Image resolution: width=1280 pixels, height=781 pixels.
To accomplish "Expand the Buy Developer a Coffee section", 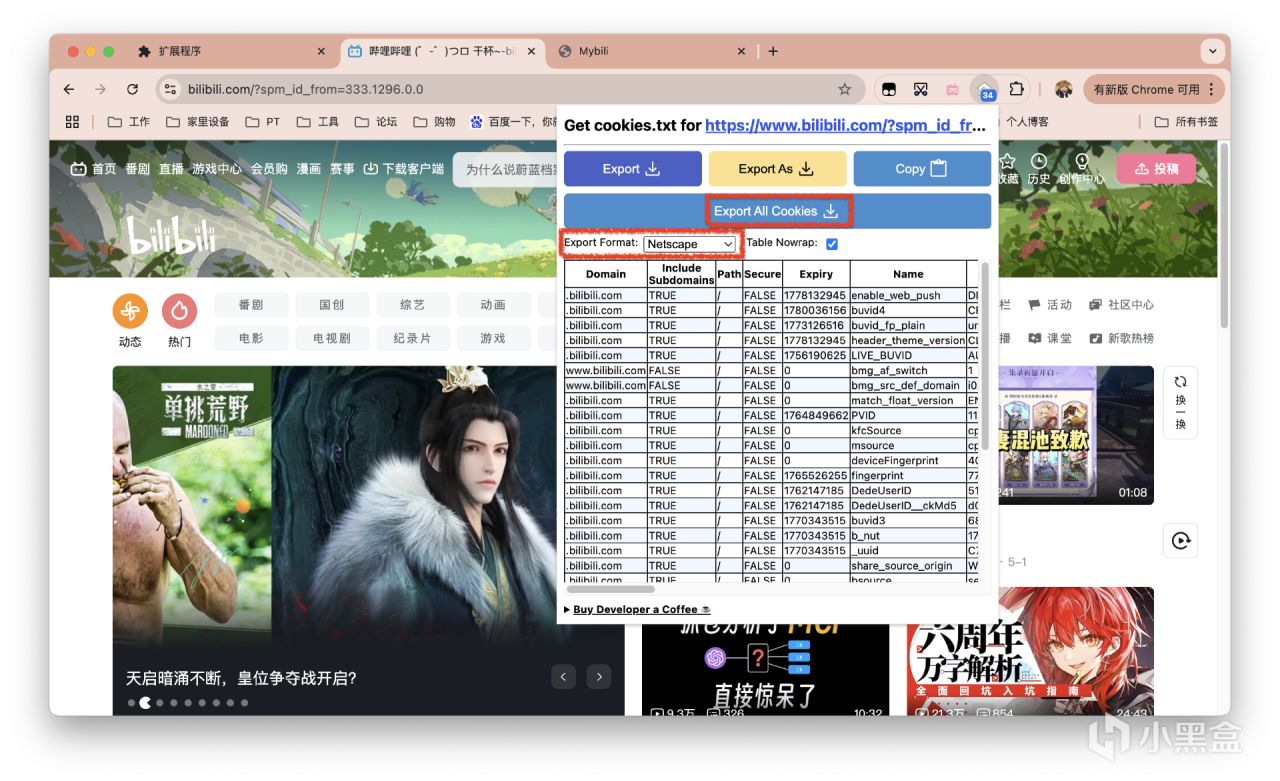I will tap(637, 609).
